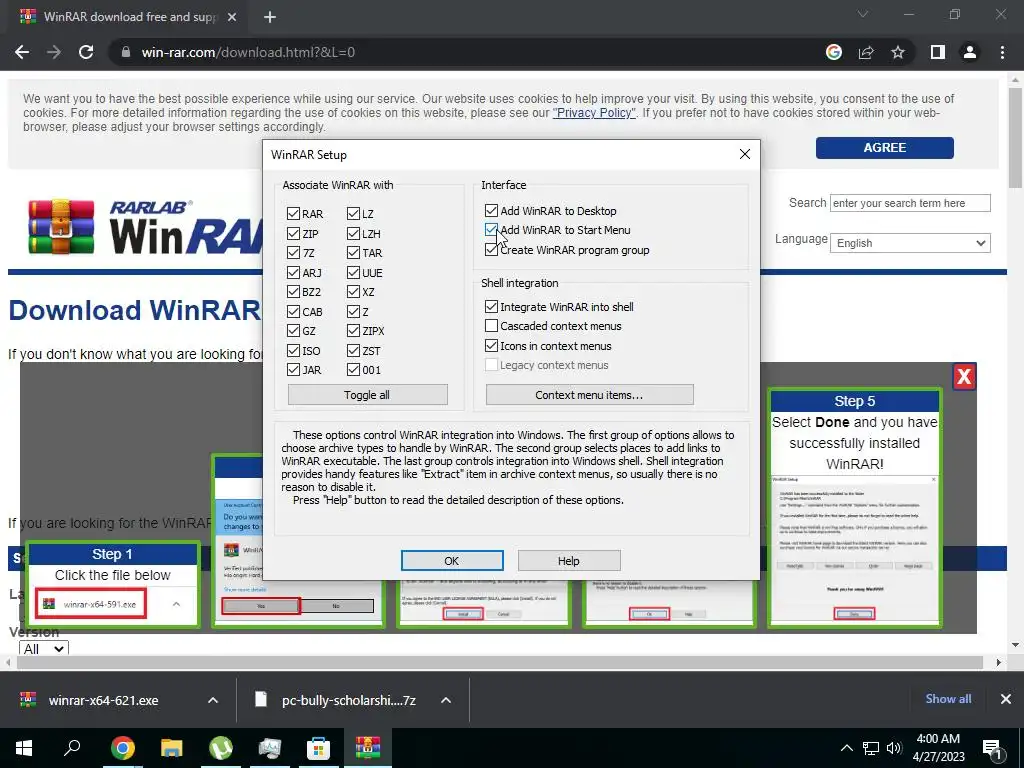Expand options for pc-bully-scholarship 7z download
1024x768 pixels.
pyautogui.click(x=445, y=700)
